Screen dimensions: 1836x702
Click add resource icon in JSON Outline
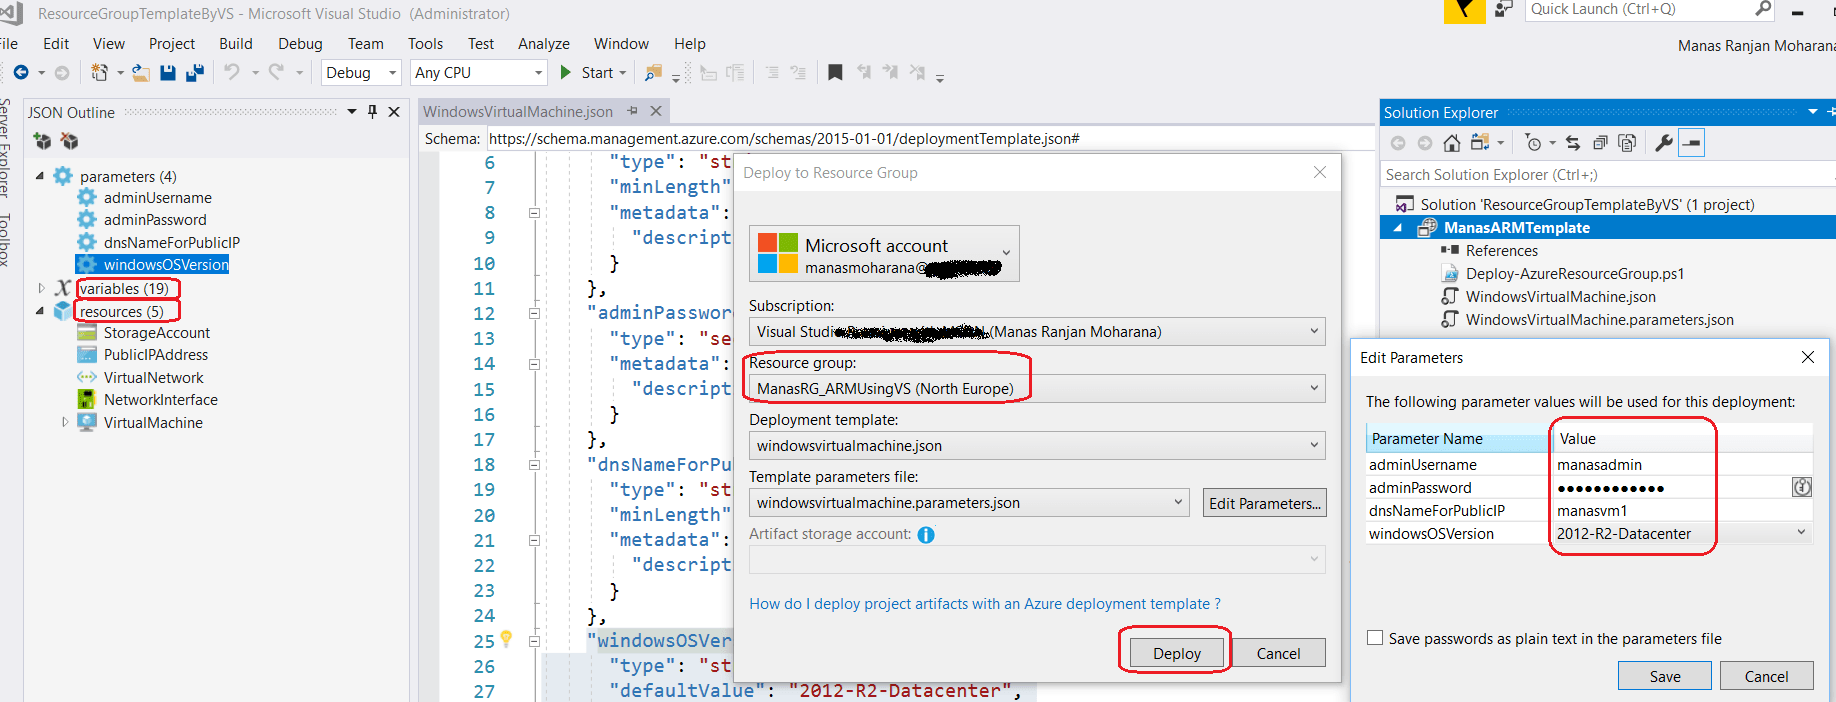coord(42,141)
